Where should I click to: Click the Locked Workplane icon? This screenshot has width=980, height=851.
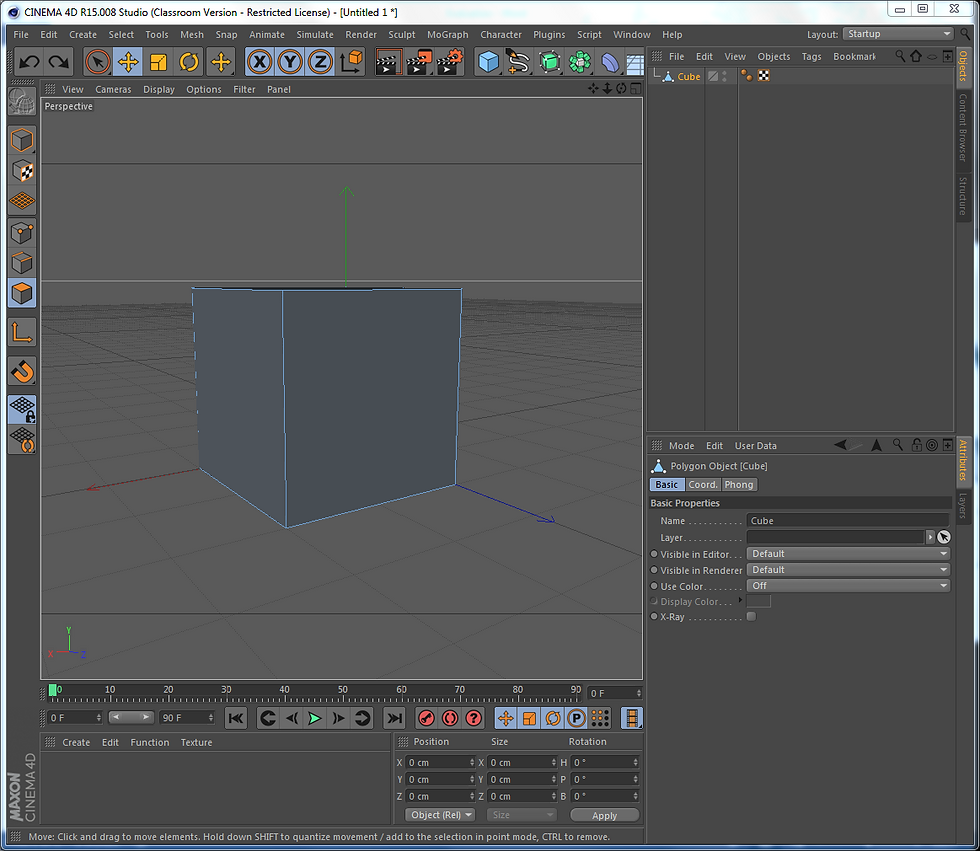tap(22, 410)
